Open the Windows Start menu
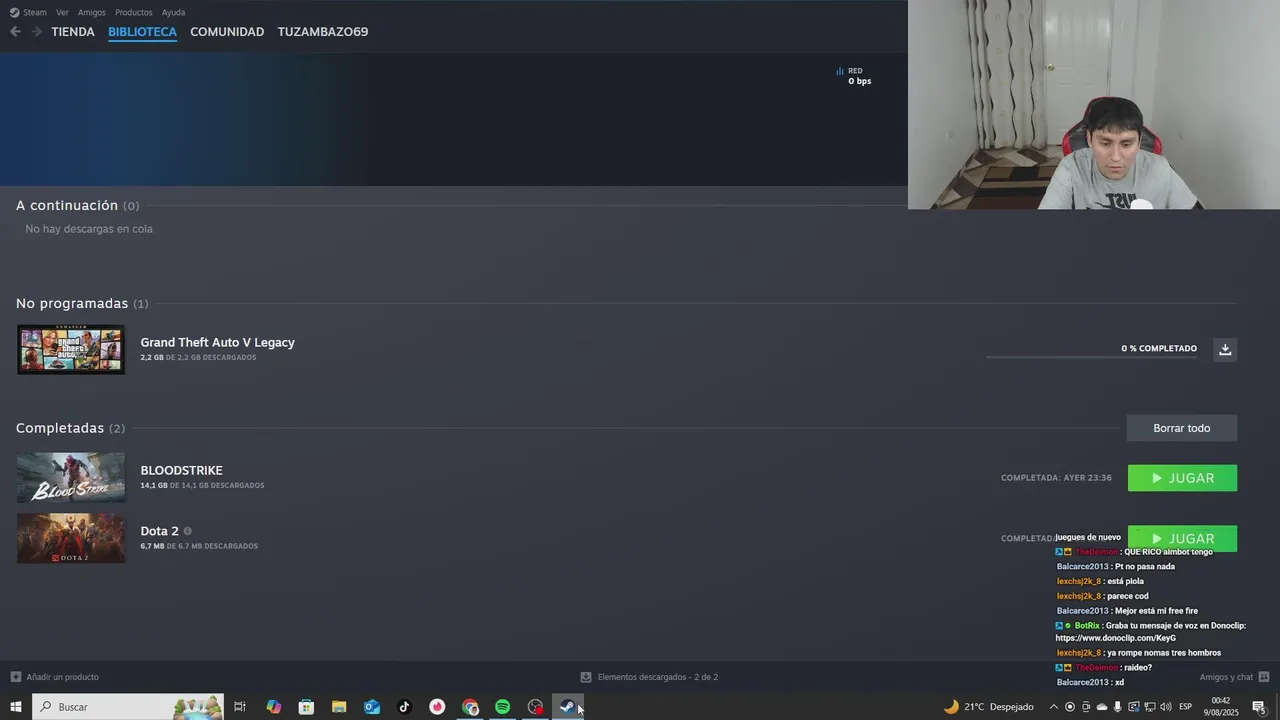Viewport: 1280px width, 720px height. 15,707
